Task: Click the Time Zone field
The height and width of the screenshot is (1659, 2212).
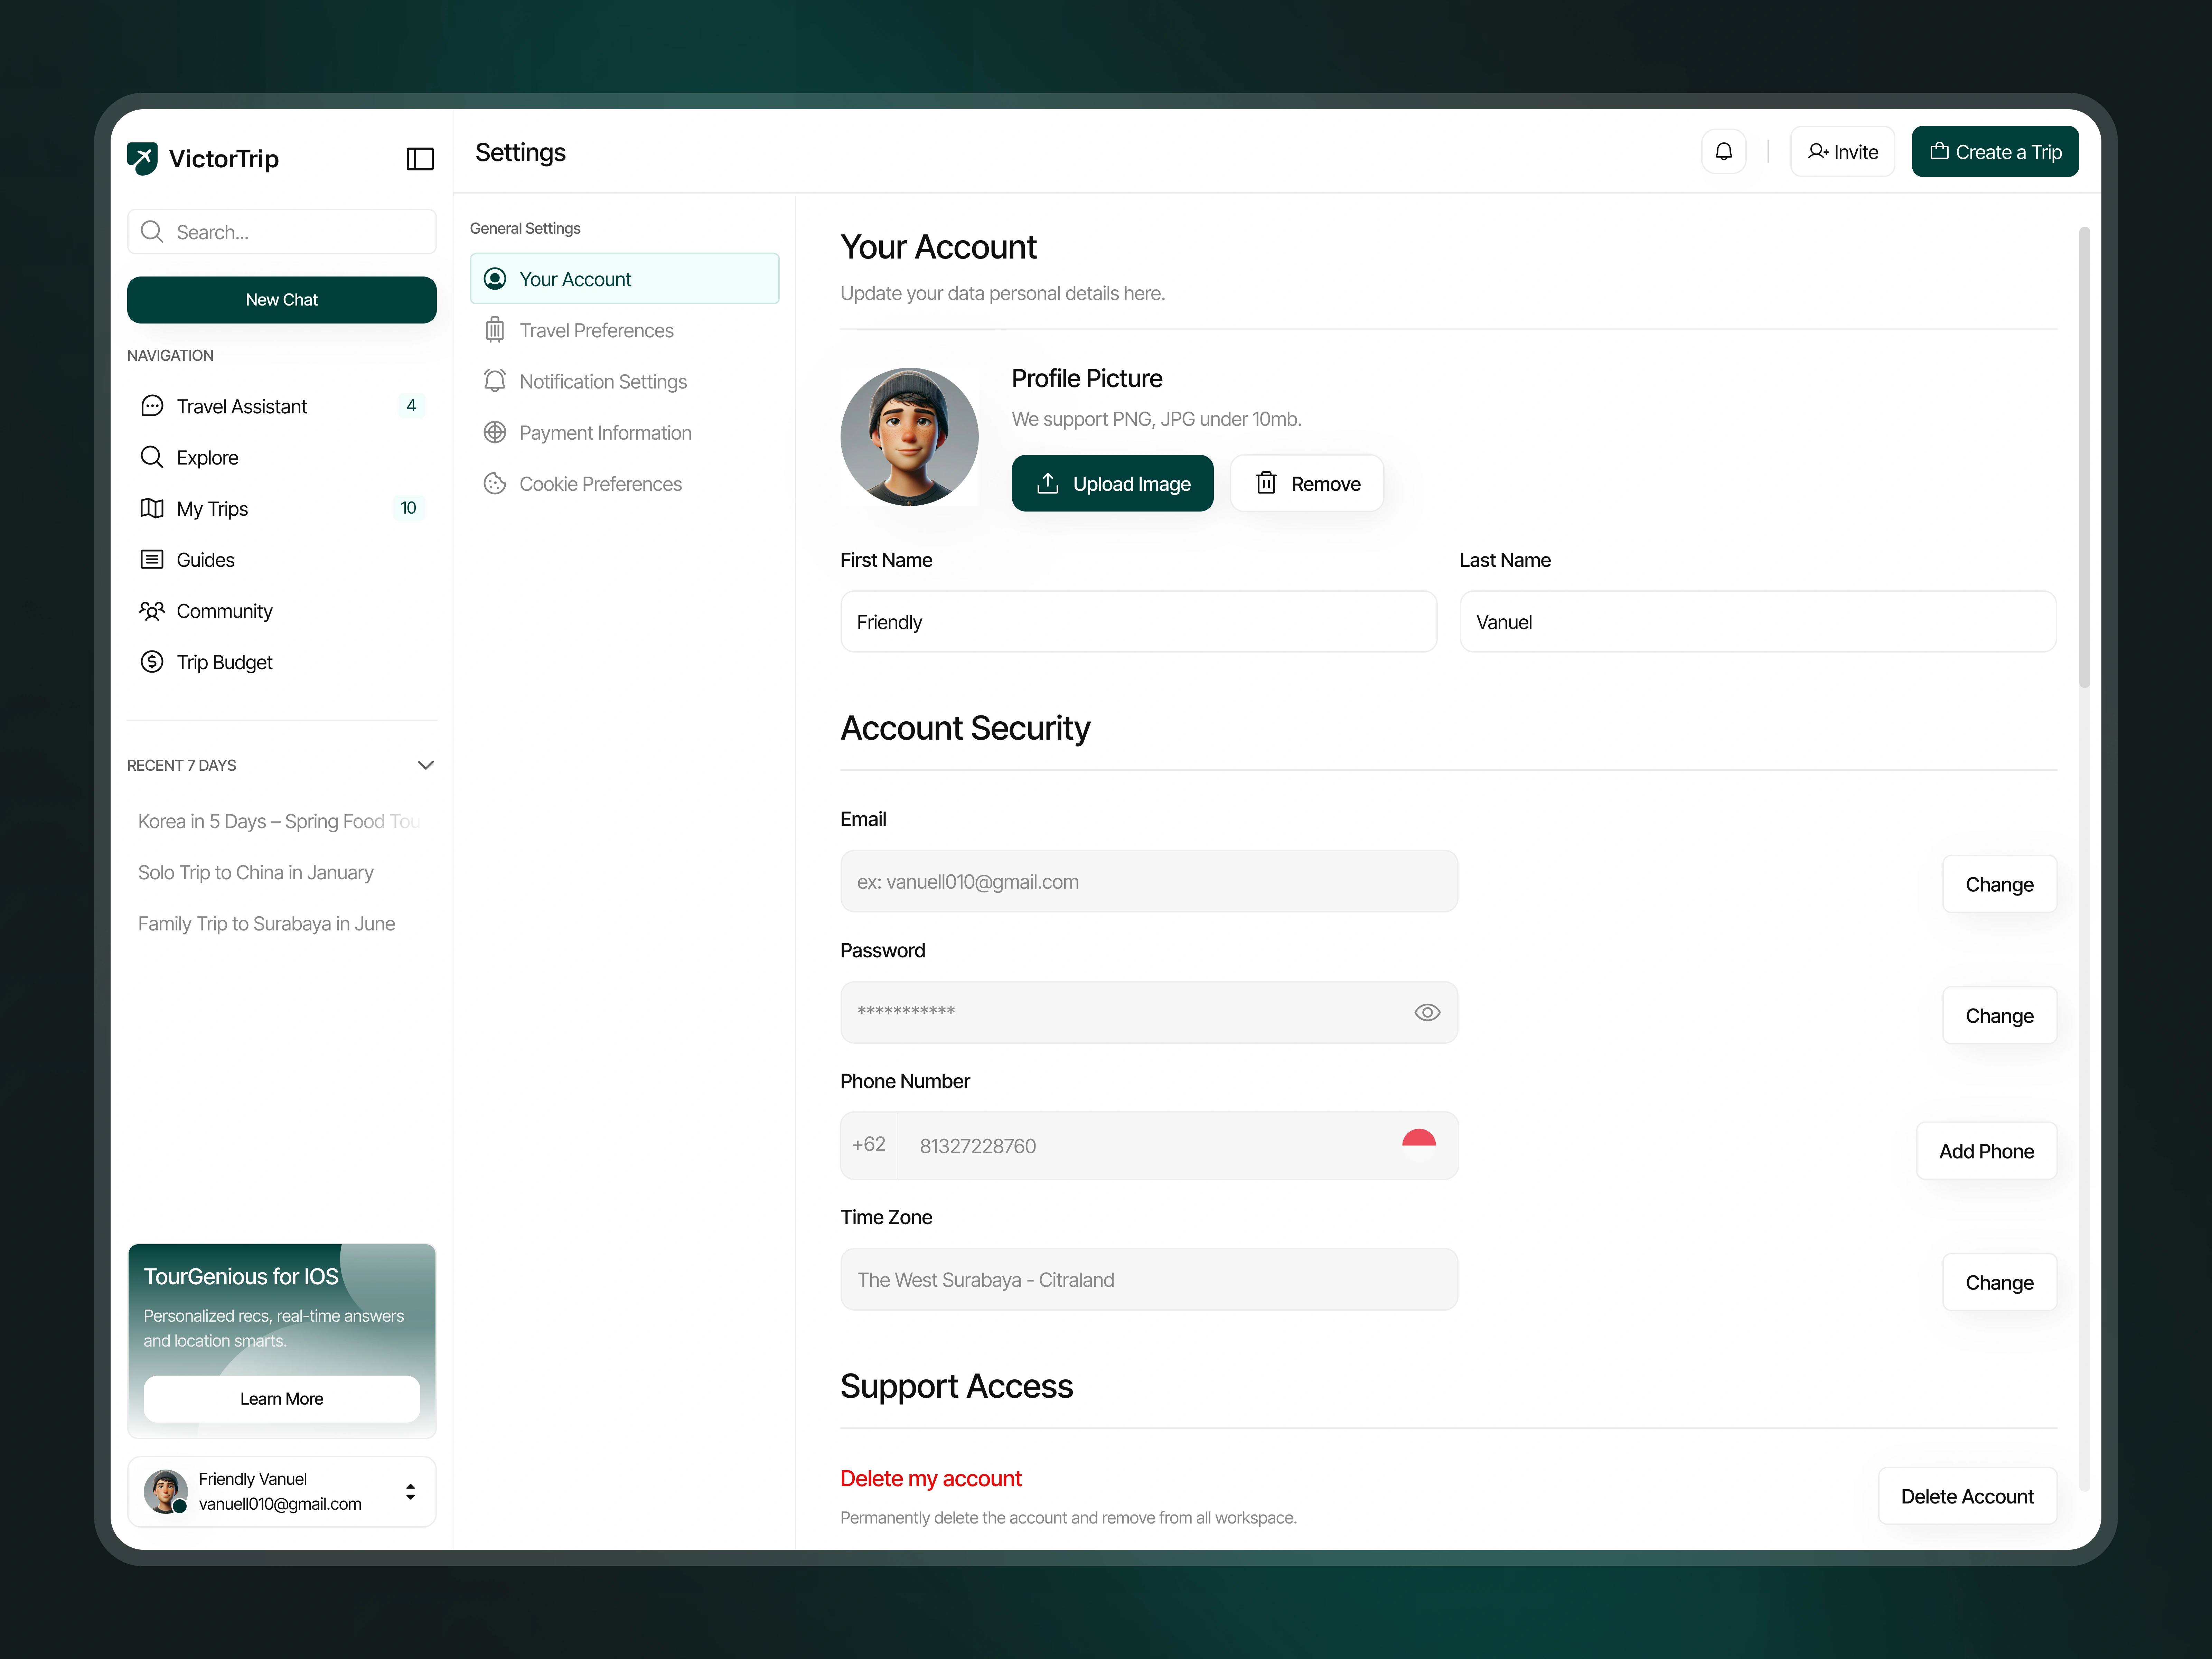Action: point(1149,1279)
